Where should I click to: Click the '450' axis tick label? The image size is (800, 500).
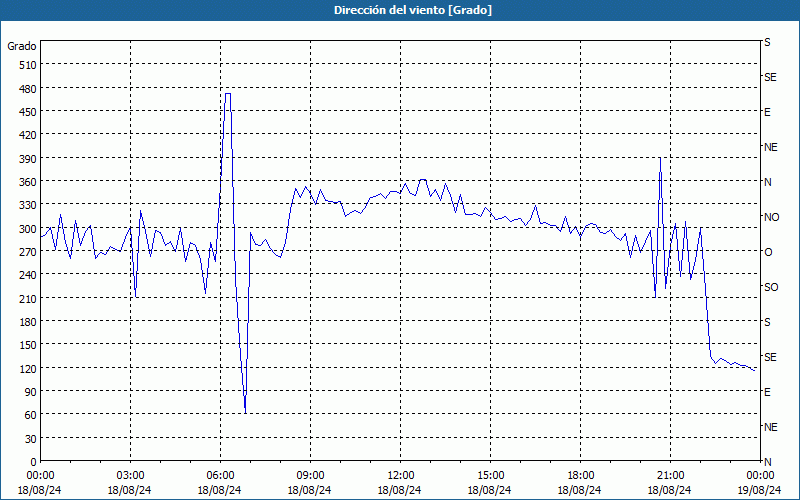pyautogui.click(x=28, y=112)
